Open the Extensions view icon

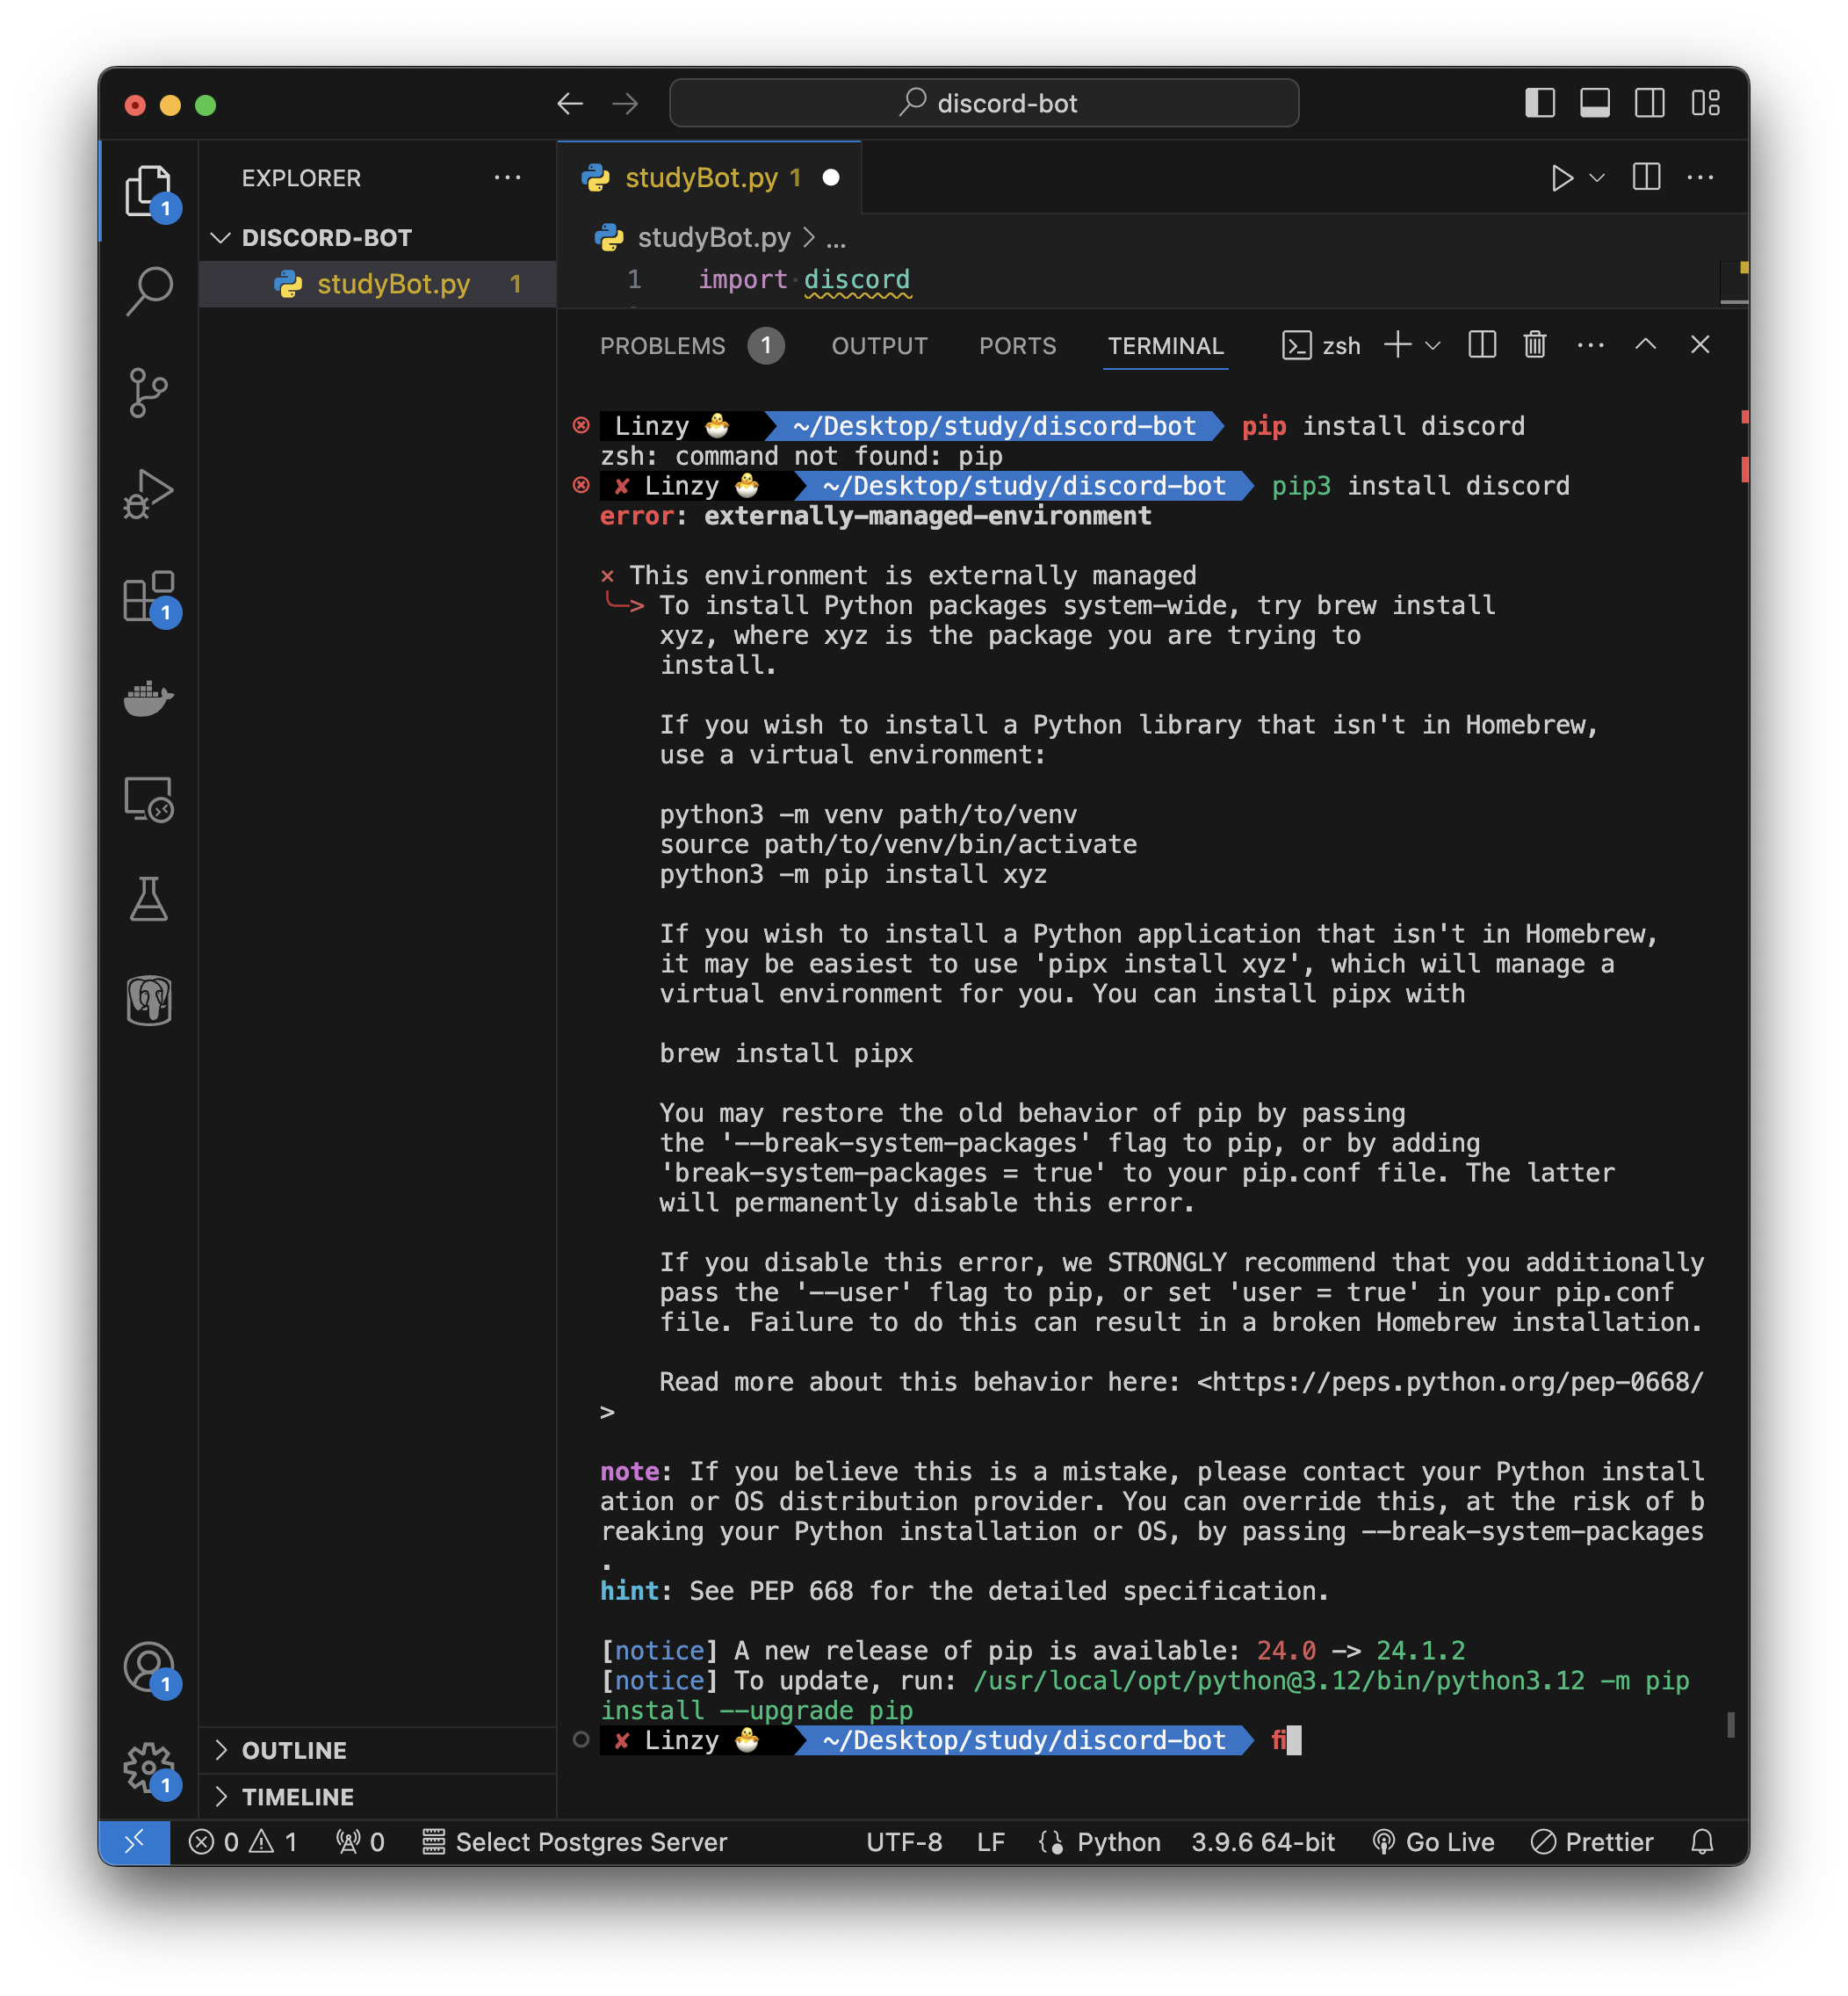tap(149, 597)
